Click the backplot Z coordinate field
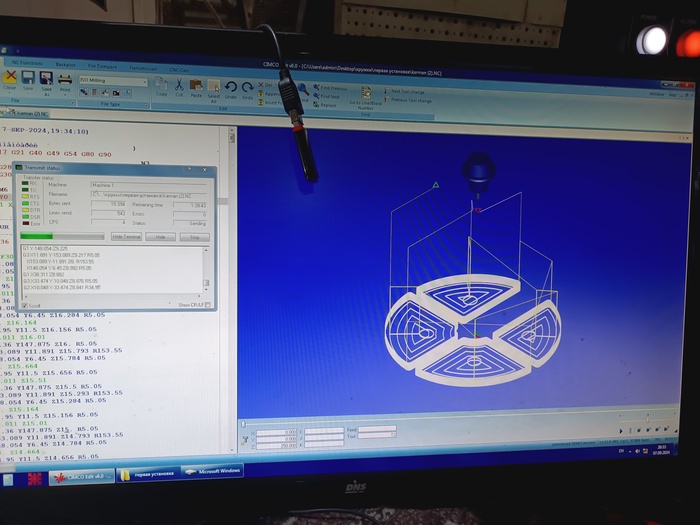The height and width of the screenshot is (525, 700). [x=276, y=446]
